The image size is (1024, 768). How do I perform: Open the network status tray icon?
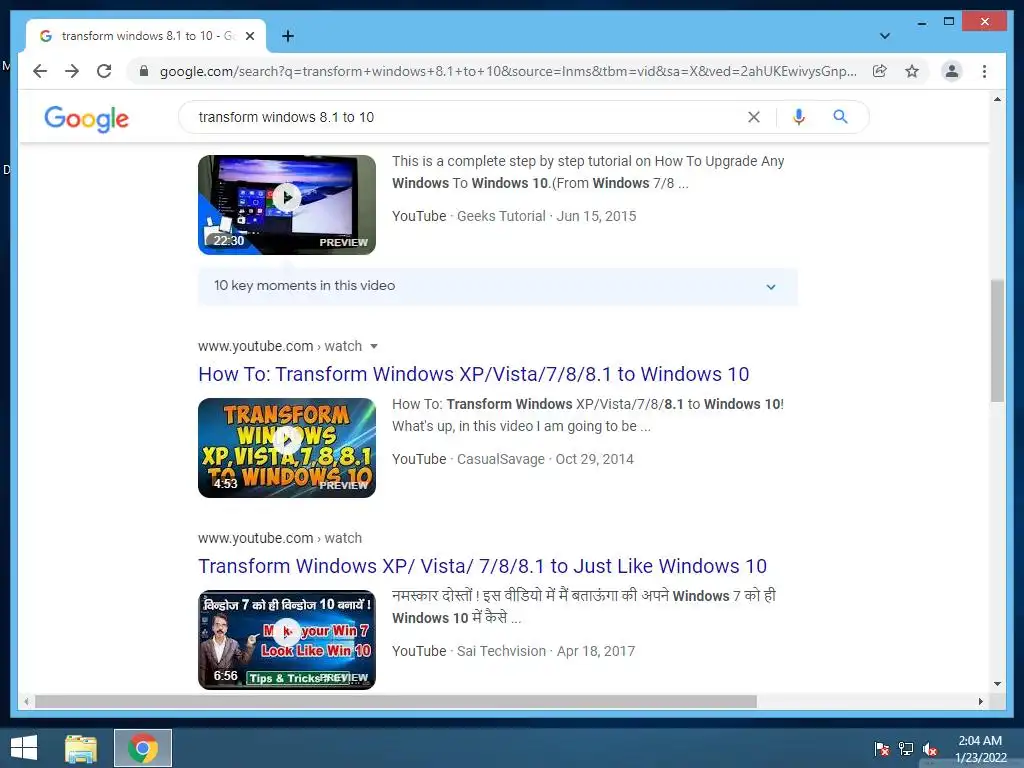(x=906, y=749)
